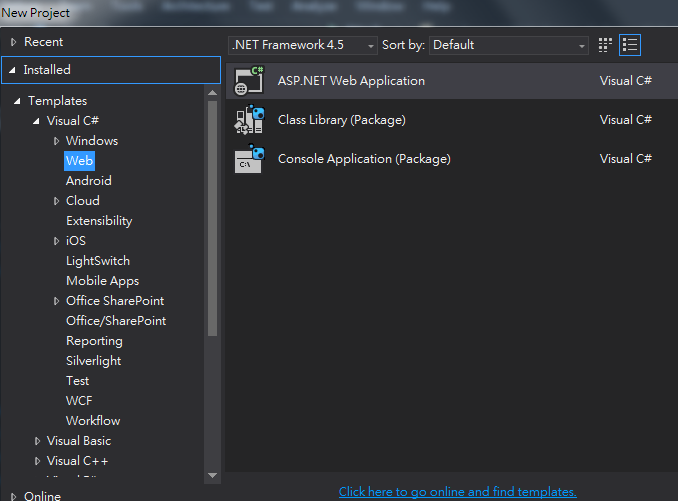678x501 pixels.
Task: Click Visual C# label in Class Library row
Action: pos(626,120)
